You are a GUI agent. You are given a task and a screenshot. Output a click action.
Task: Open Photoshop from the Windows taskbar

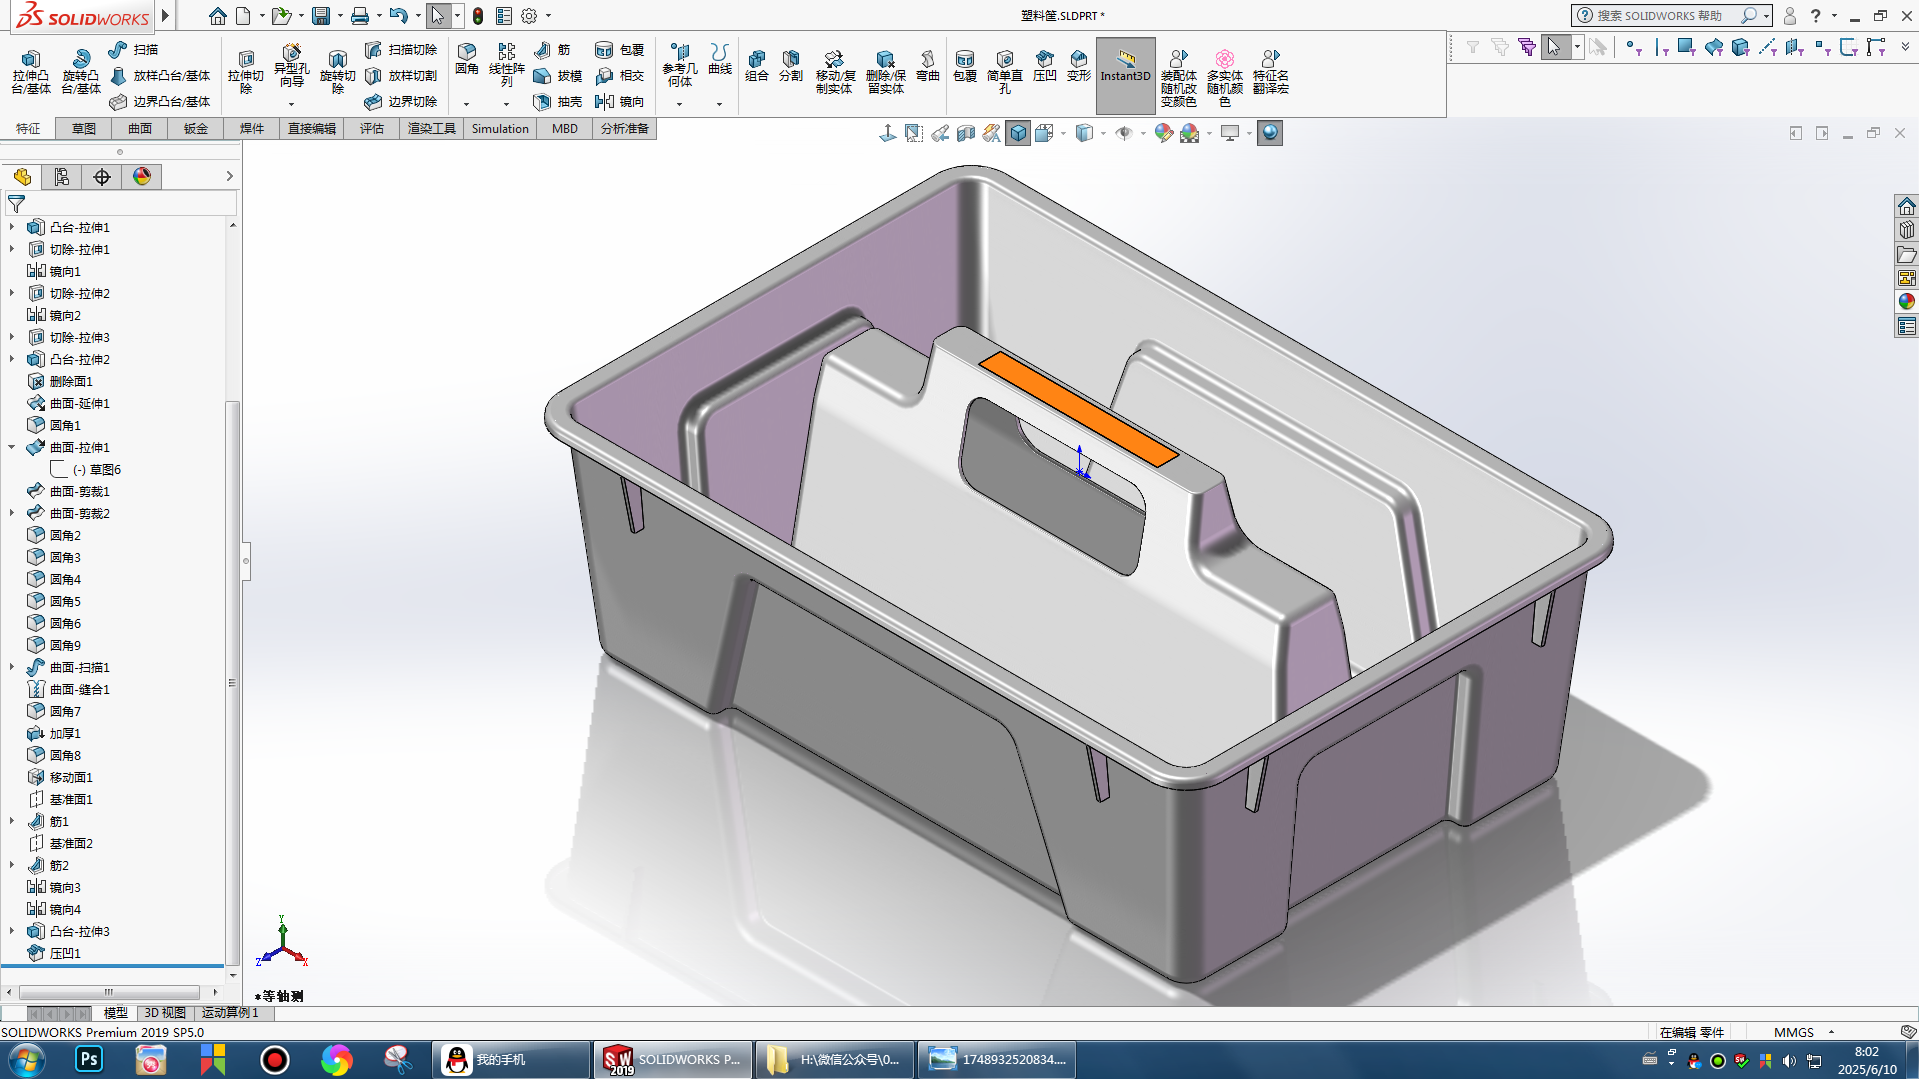click(89, 1059)
